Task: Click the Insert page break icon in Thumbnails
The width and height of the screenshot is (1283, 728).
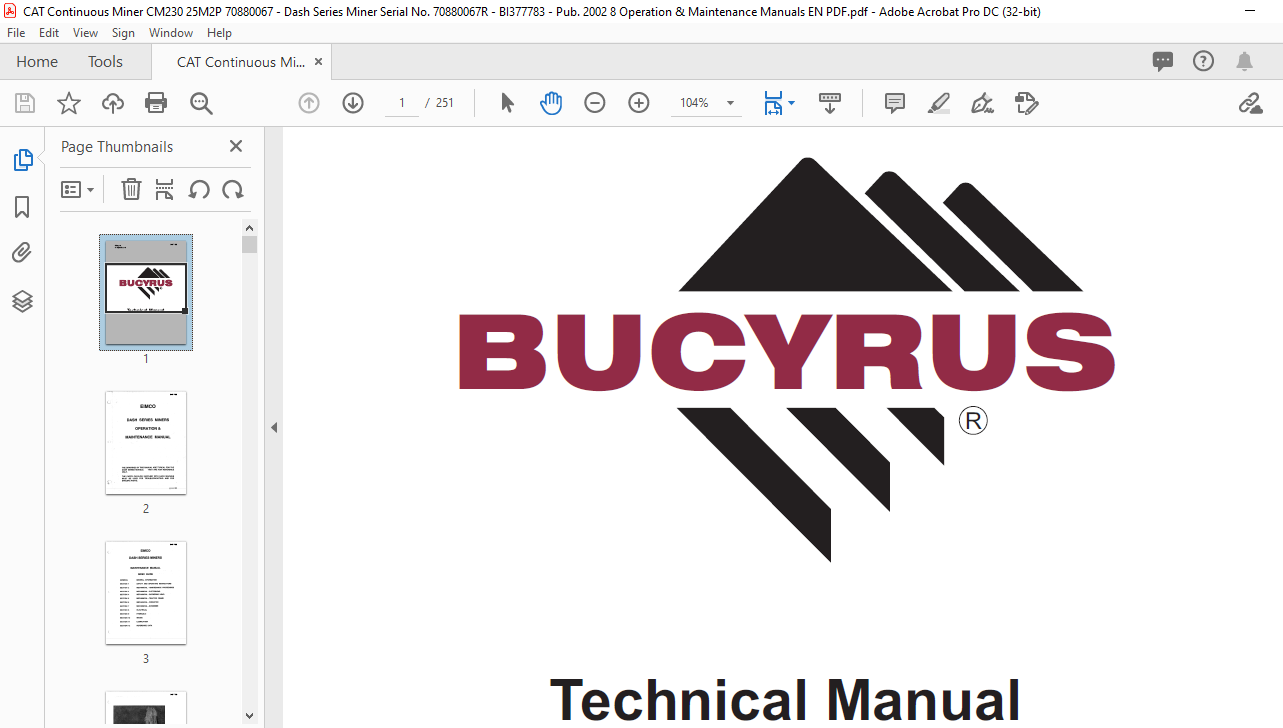Action: [x=165, y=189]
